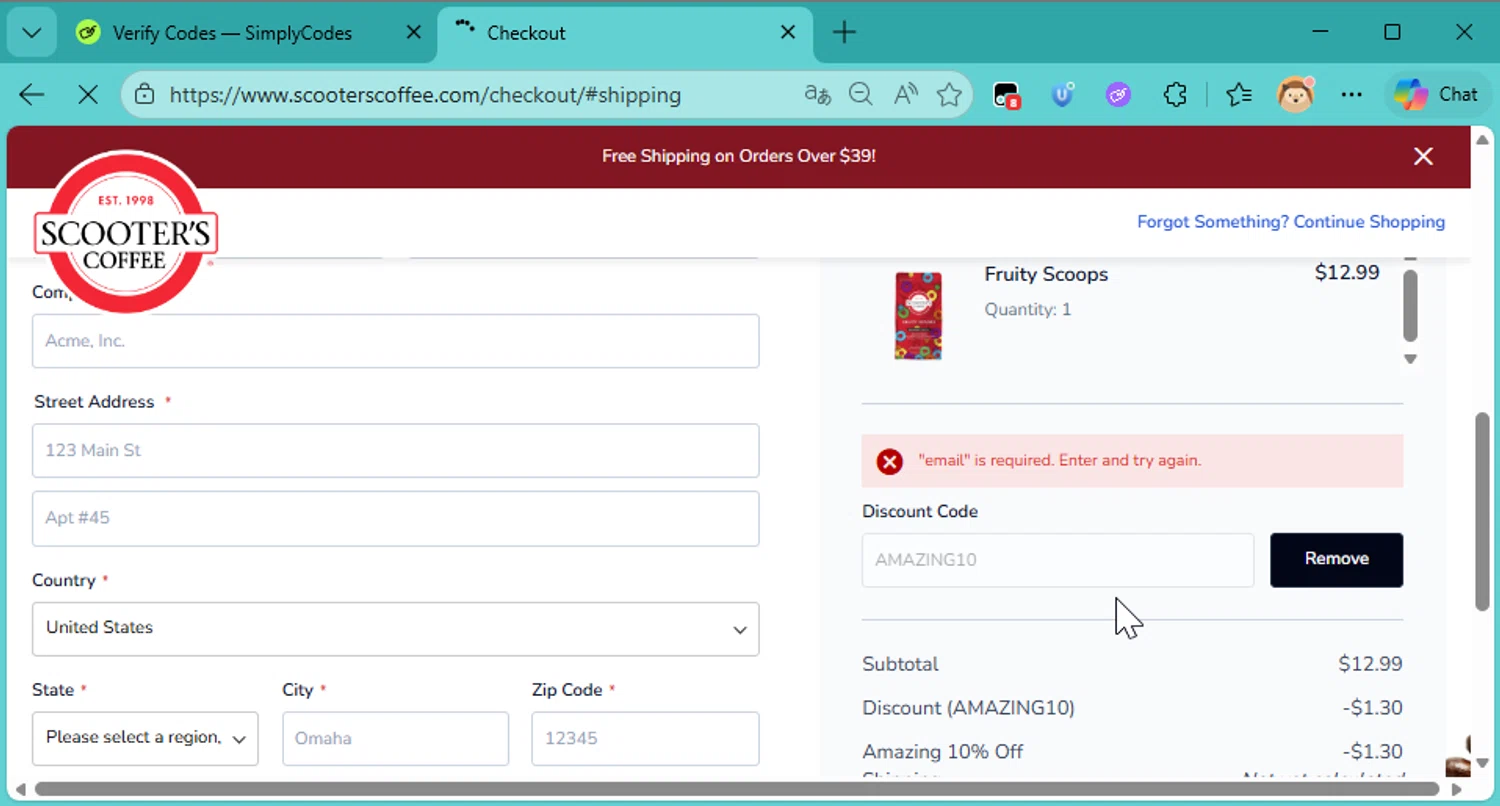Image resolution: width=1500 pixels, height=806 pixels.
Task: Open the Country dropdown
Action: click(395, 628)
